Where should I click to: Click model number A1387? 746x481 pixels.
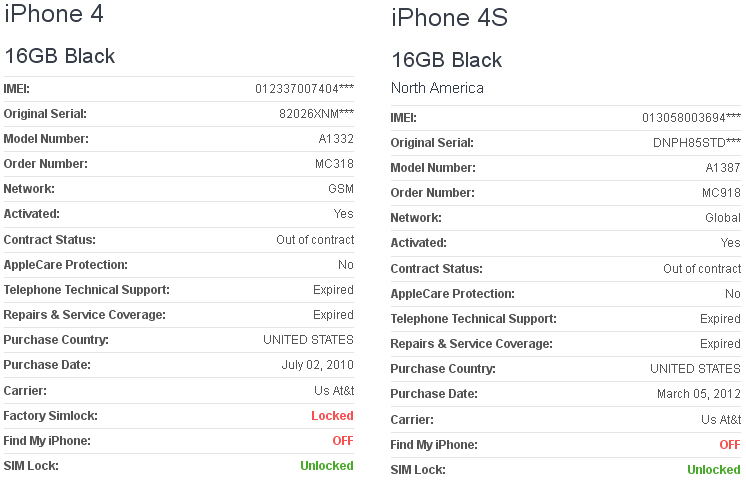click(x=723, y=168)
